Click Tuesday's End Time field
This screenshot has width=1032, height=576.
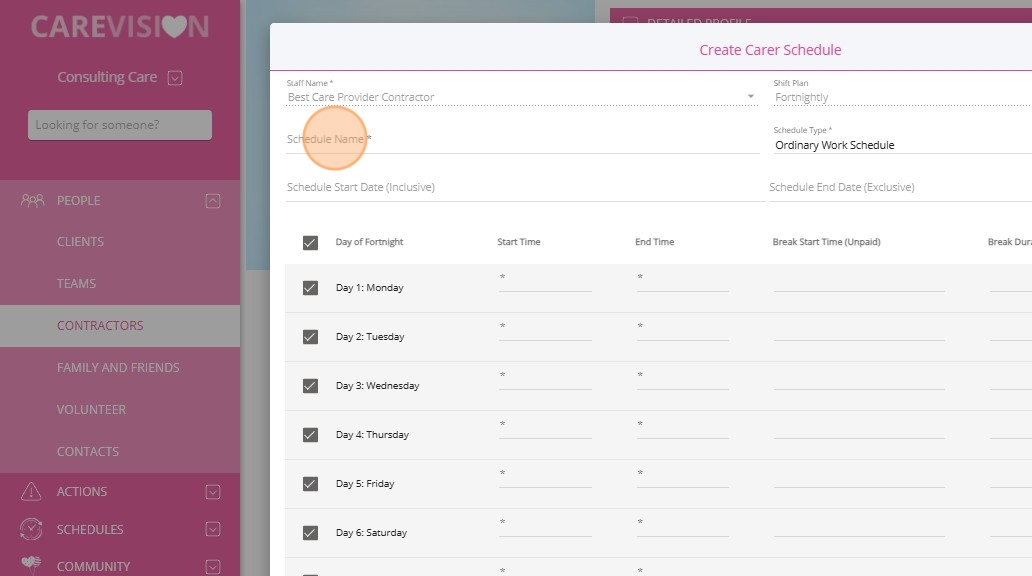(x=683, y=330)
